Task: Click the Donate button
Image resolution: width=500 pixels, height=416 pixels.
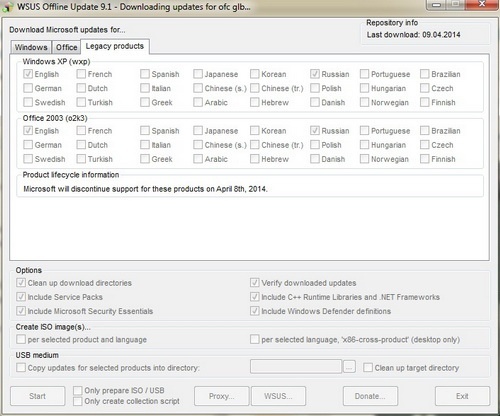Action: 370,396
